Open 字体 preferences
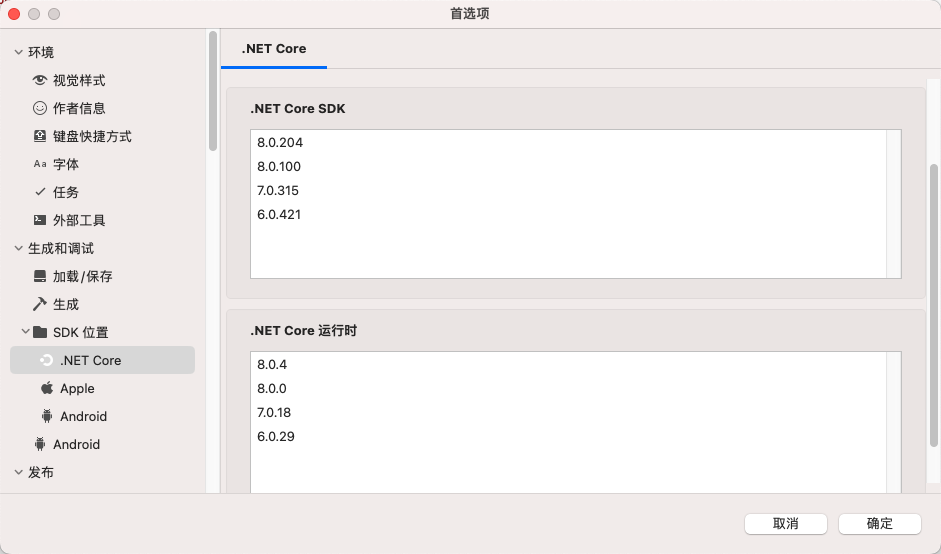This screenshot has width=941, height=554. pyautogui.click(x=65, y=164)
